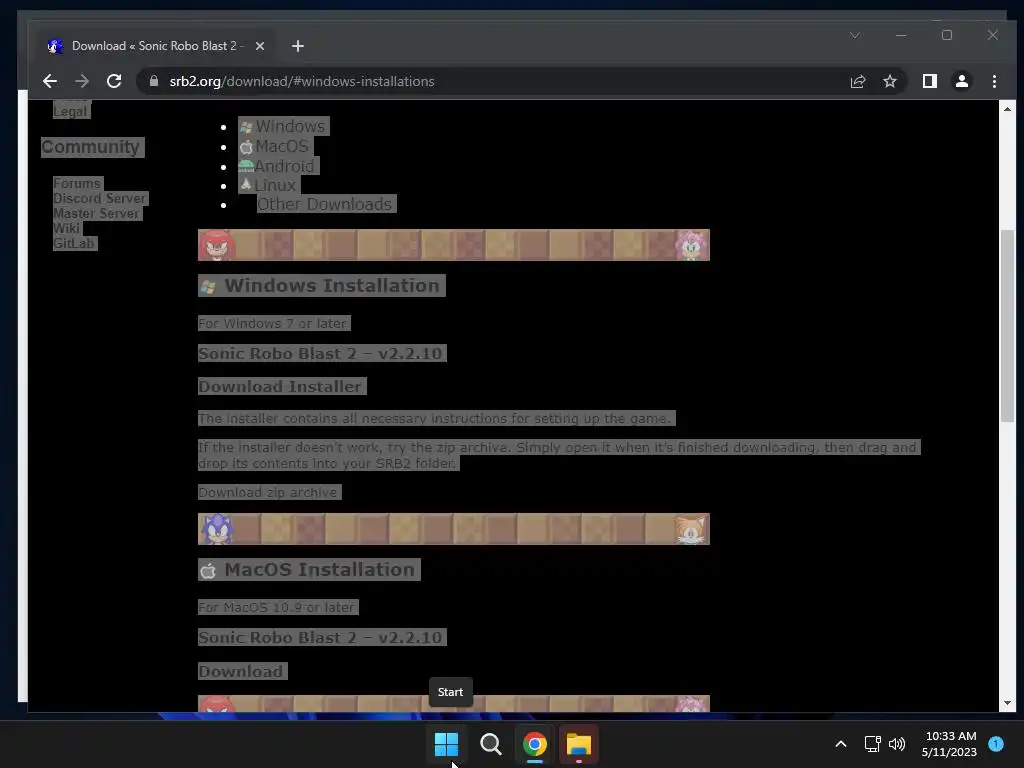This screenshot has height=768, width=1024.
Task: Go back to the previous page
Action: point(50,81)
